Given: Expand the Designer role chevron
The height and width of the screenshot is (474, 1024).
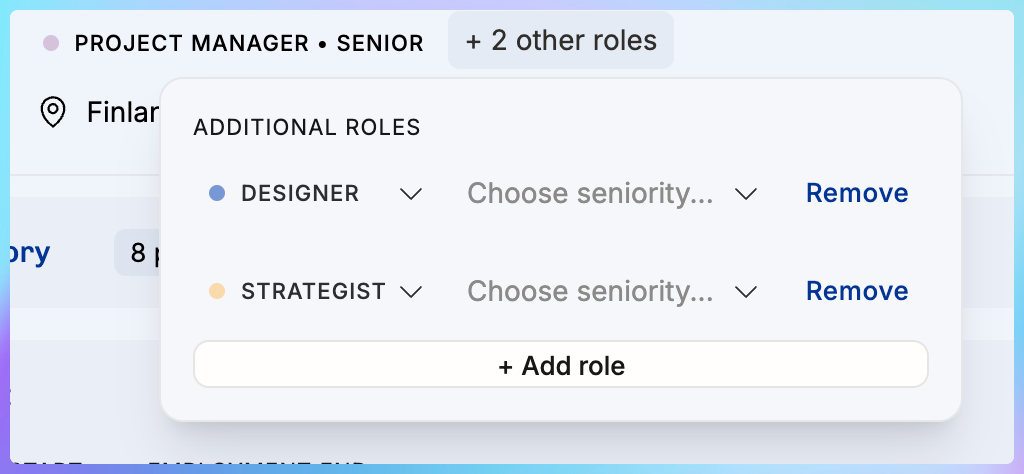Looking at the screenshot, I should tap(411, 194).
